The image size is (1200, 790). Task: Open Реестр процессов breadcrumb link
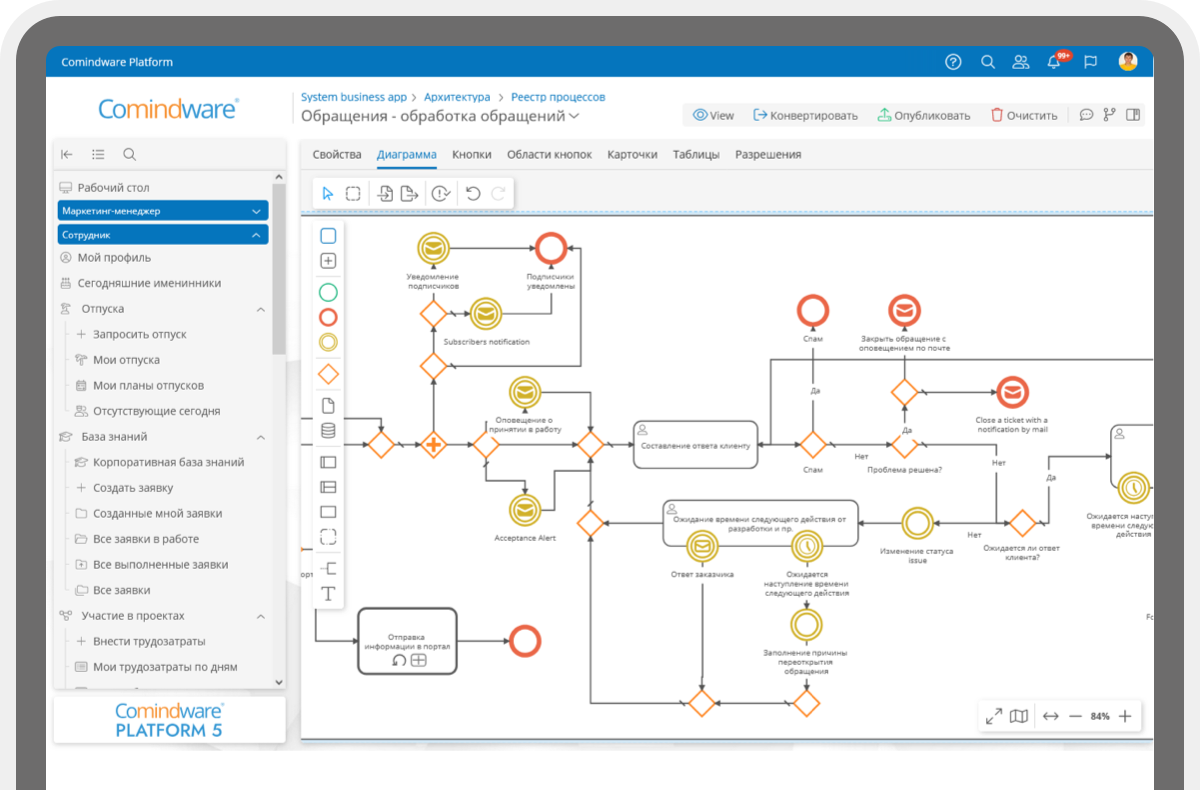pos(558,97)
